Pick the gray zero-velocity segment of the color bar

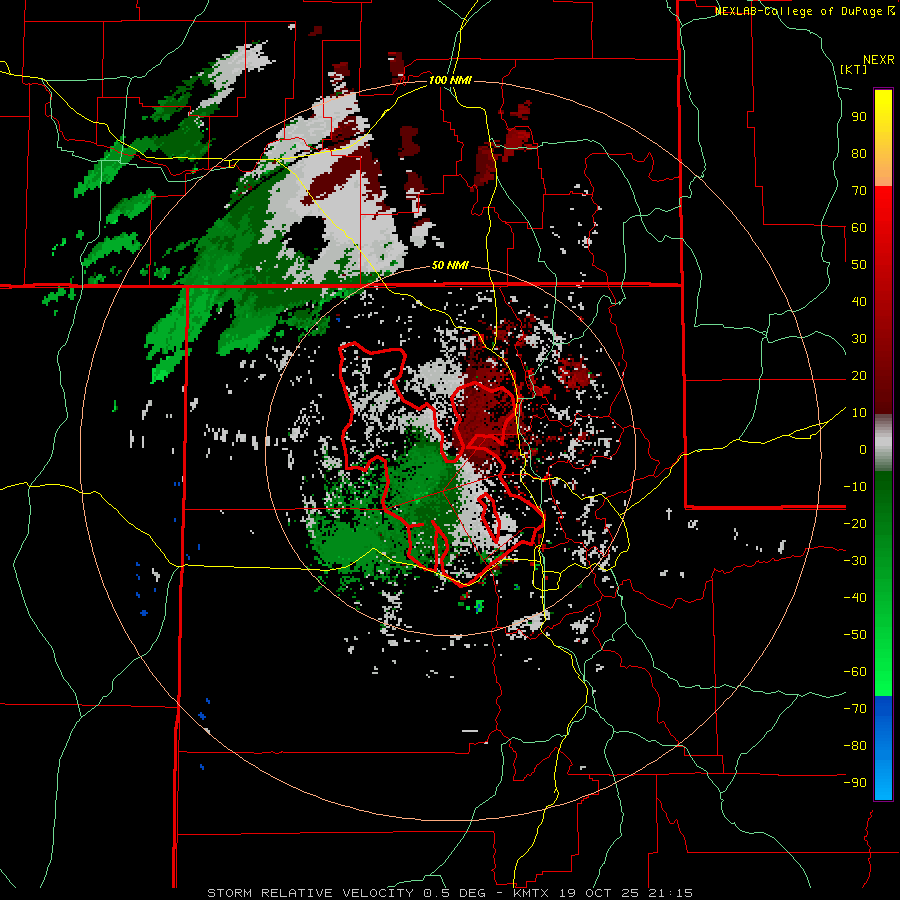(x=883, y=445)
